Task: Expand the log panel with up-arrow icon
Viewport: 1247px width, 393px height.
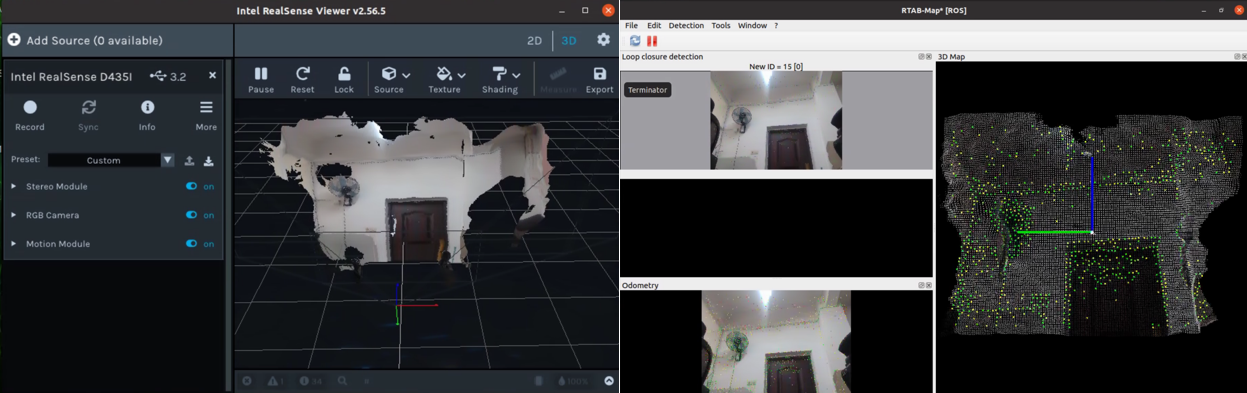Action: pyautogui.click(x=609, y=381)
